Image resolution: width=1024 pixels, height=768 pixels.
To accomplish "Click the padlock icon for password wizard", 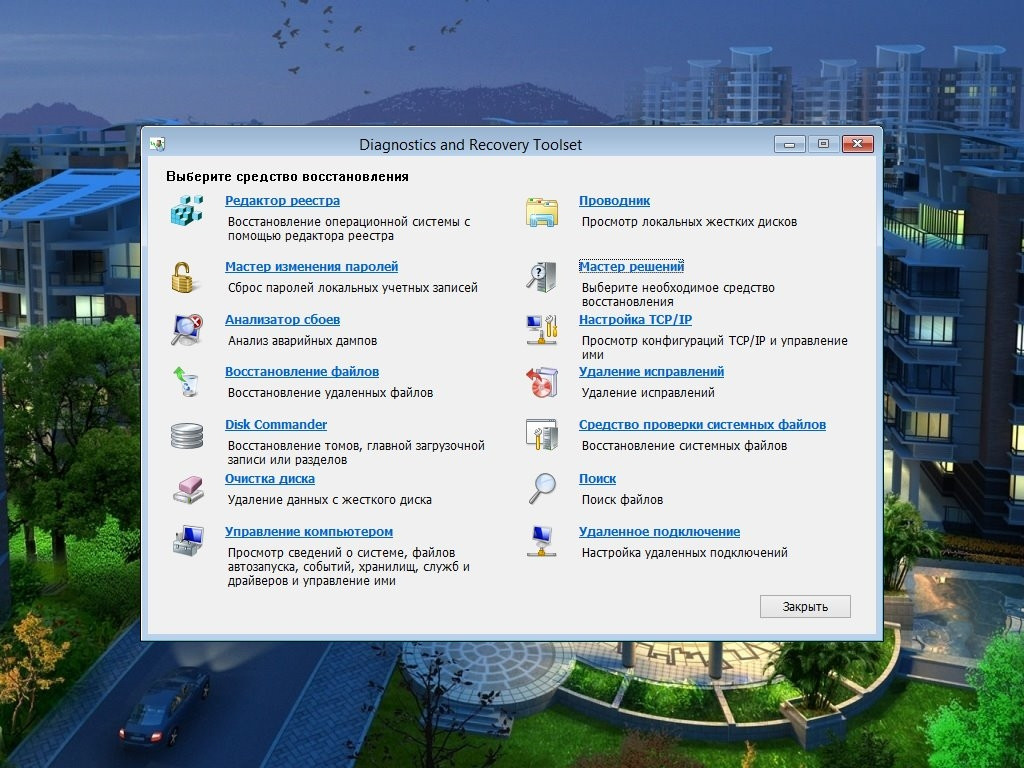I will (x=182, y=277).
